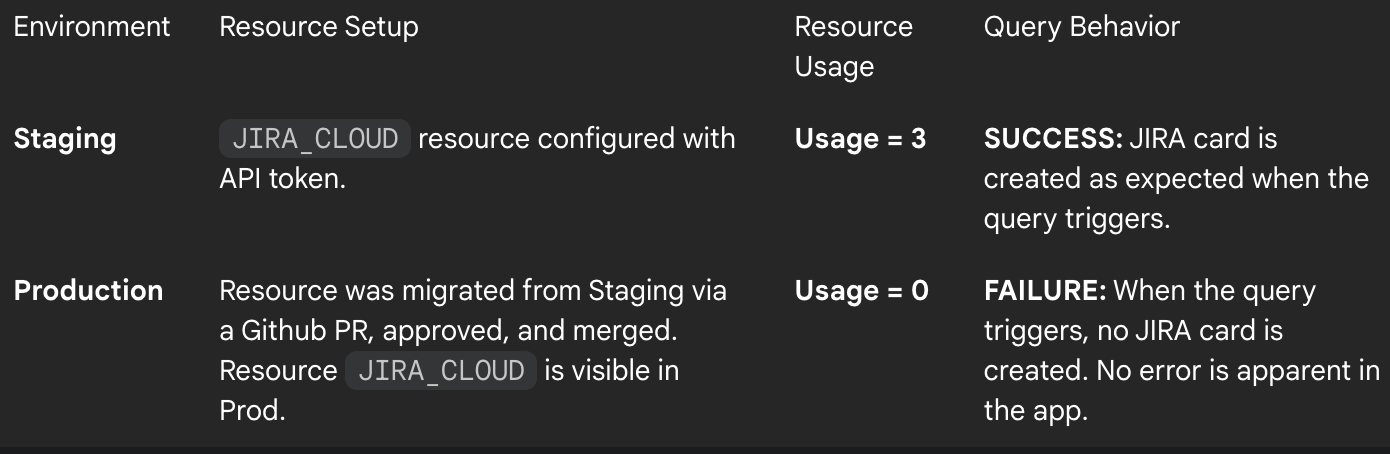
Task: Click "the app." at end of failure description
Action: point(1035,411)
